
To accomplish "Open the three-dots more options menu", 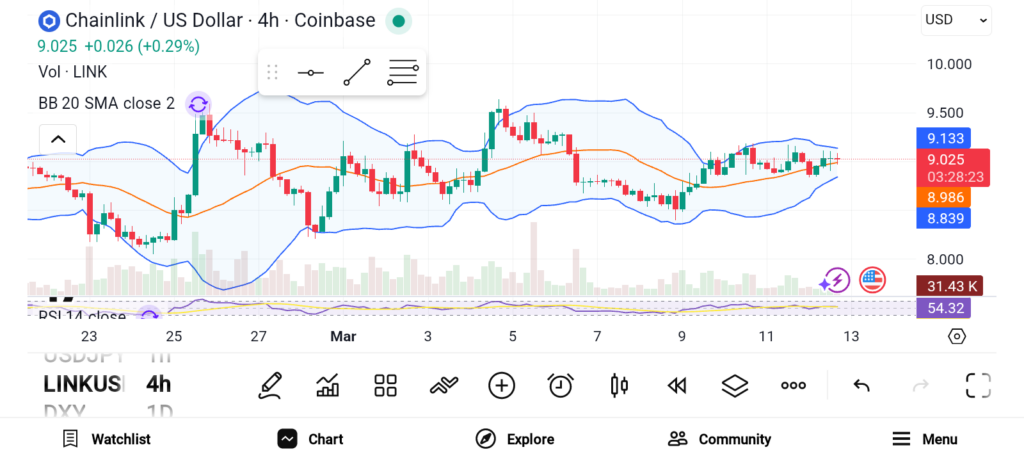I will point(793,385).
